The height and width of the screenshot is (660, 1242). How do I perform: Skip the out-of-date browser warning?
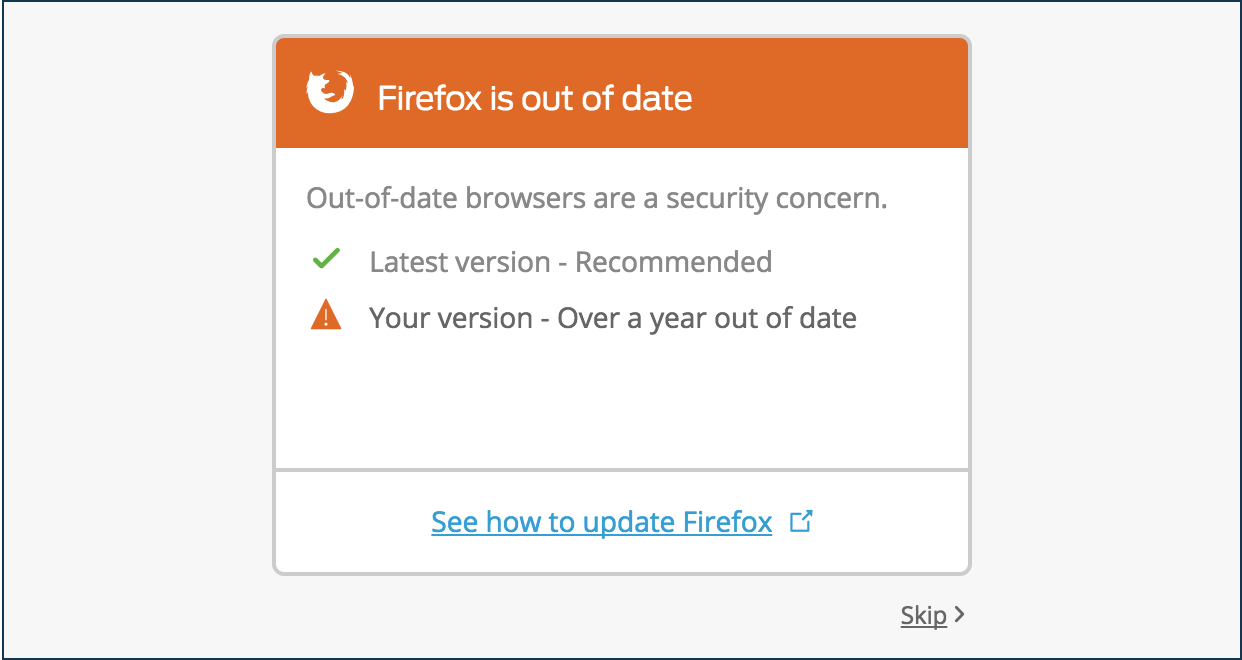click(923, 615)
